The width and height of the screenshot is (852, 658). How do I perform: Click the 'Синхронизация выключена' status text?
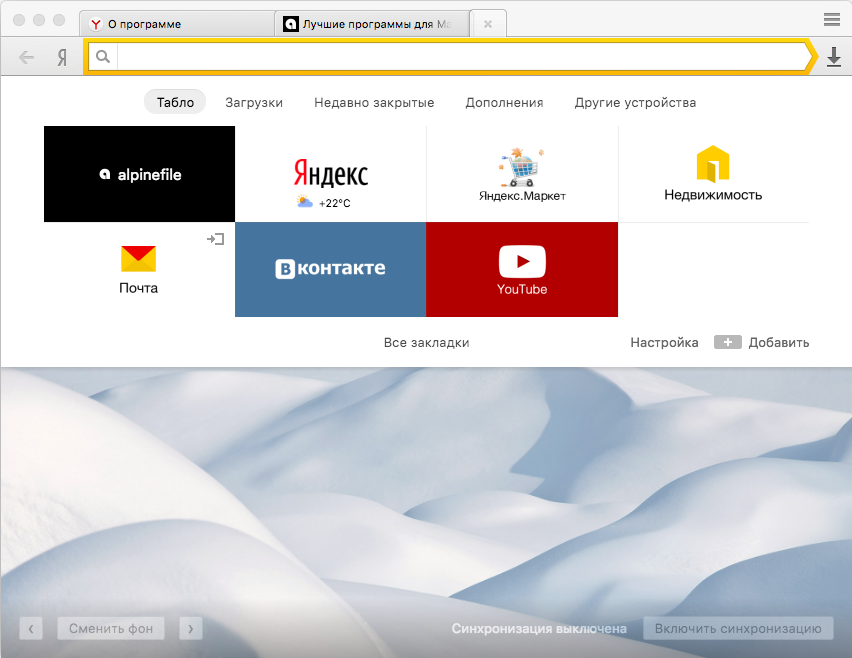(x=539, y=629)
